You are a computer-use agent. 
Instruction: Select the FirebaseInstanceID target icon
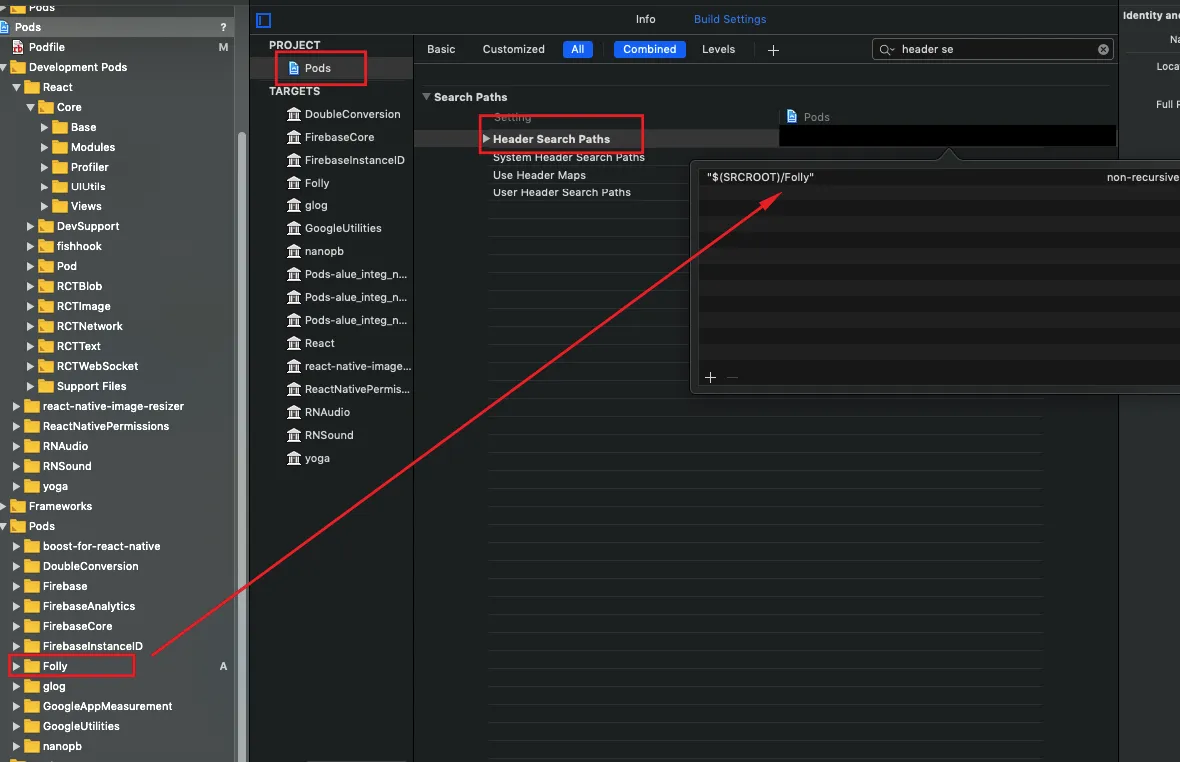pos(293,160)
